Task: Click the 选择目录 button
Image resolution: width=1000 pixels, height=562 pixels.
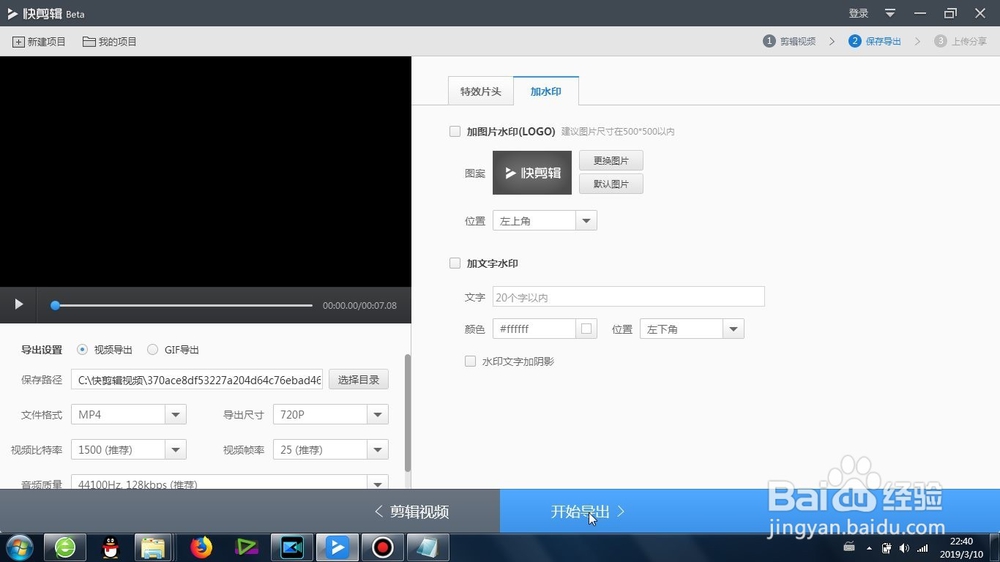Action: 358,380
